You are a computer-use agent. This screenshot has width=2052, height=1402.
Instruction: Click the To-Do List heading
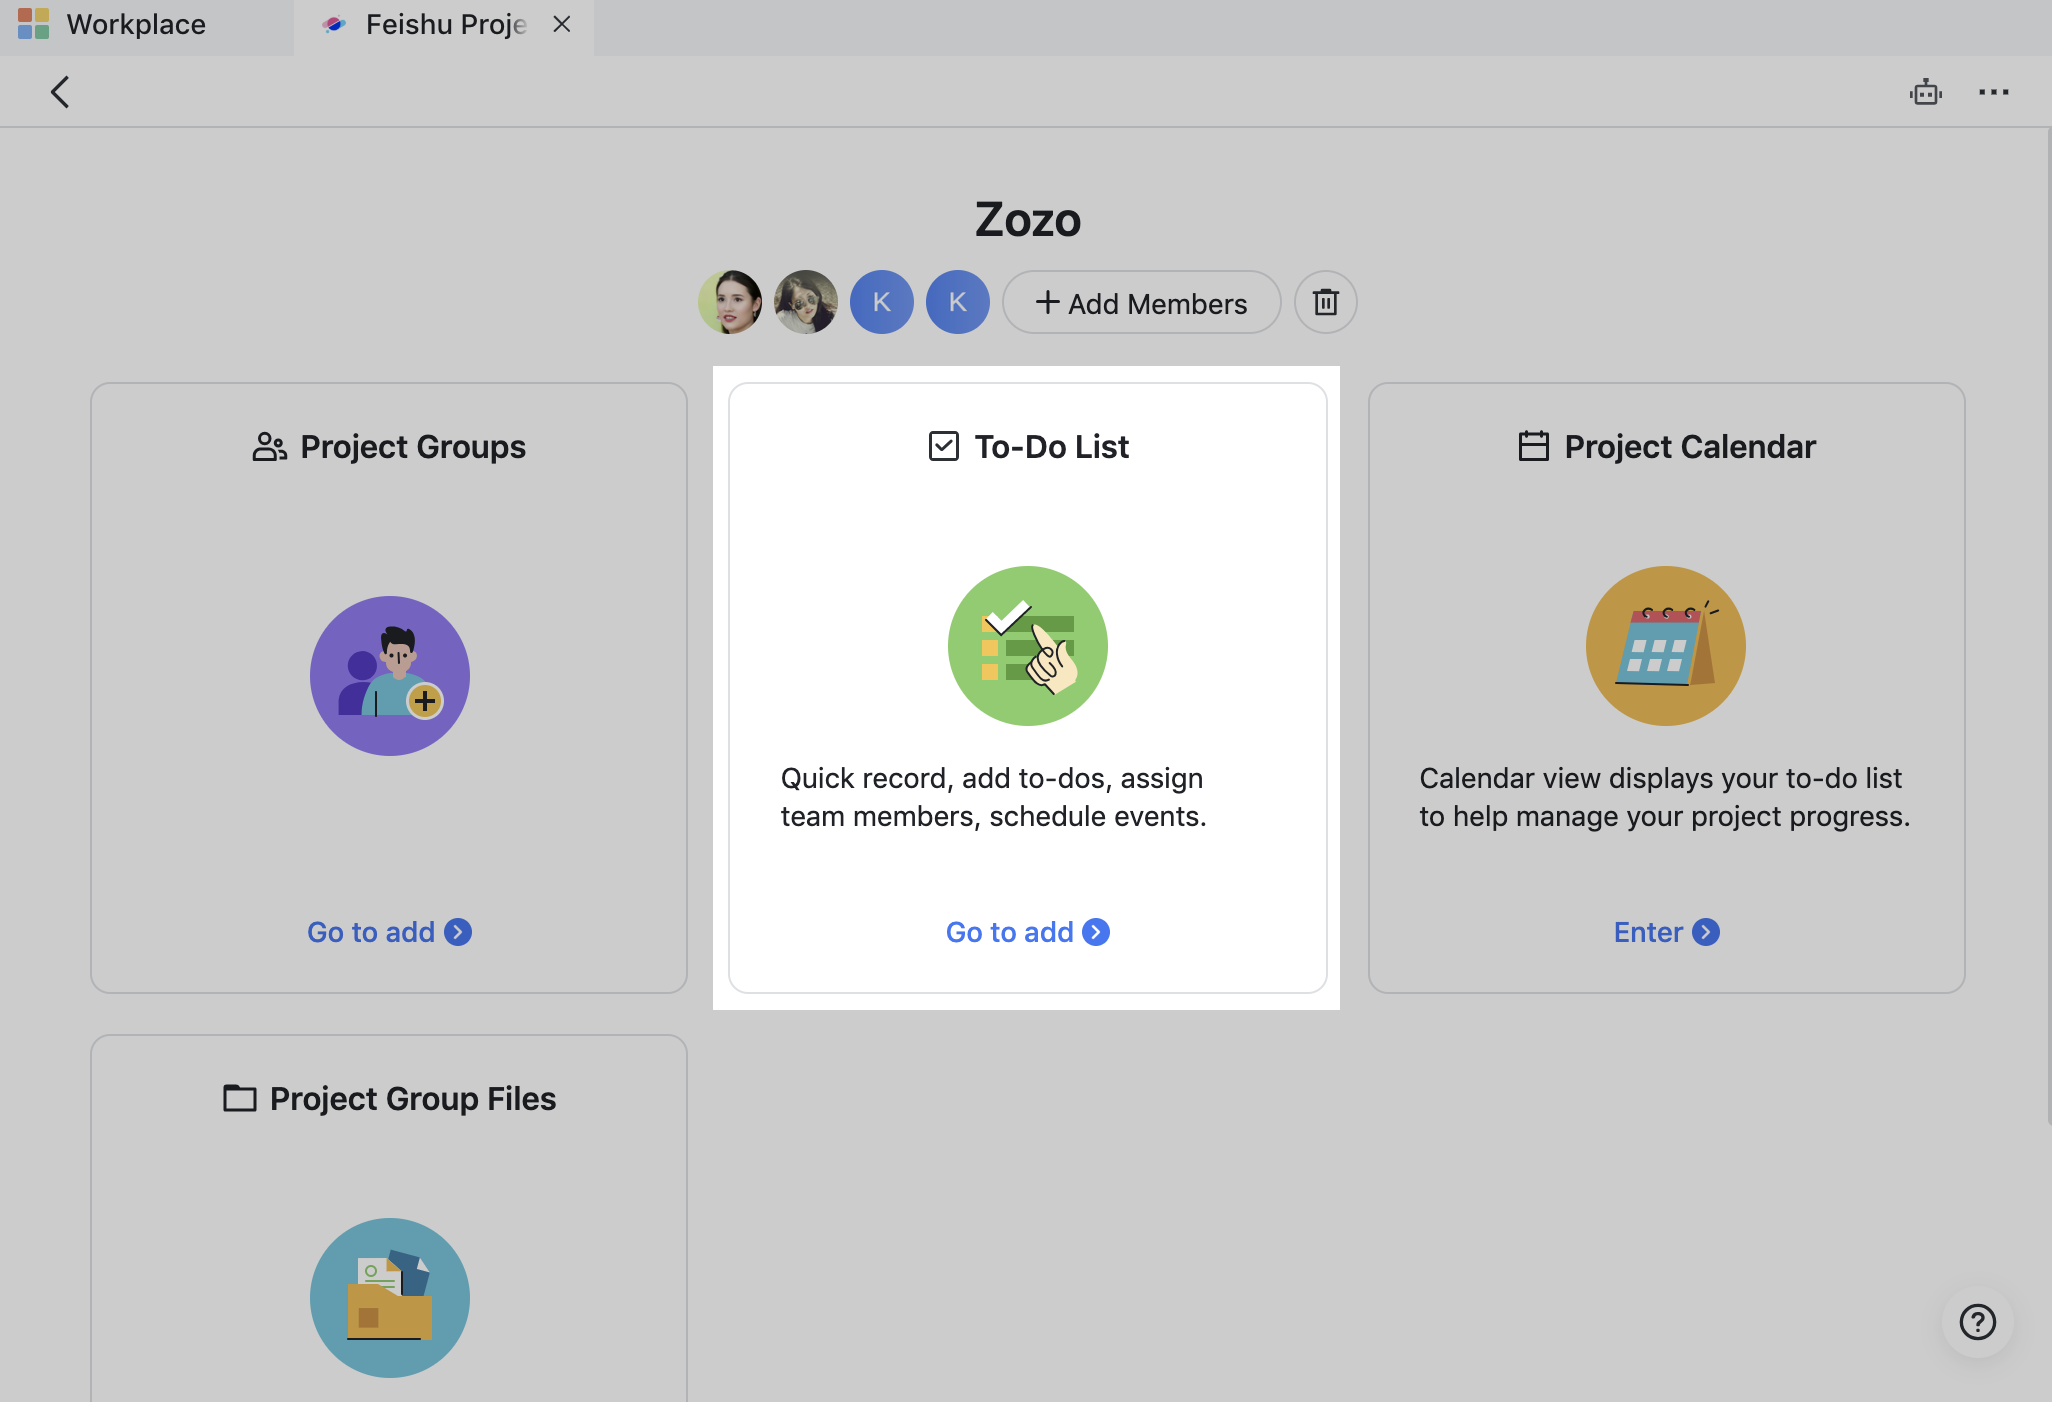tap(1052, 447)
